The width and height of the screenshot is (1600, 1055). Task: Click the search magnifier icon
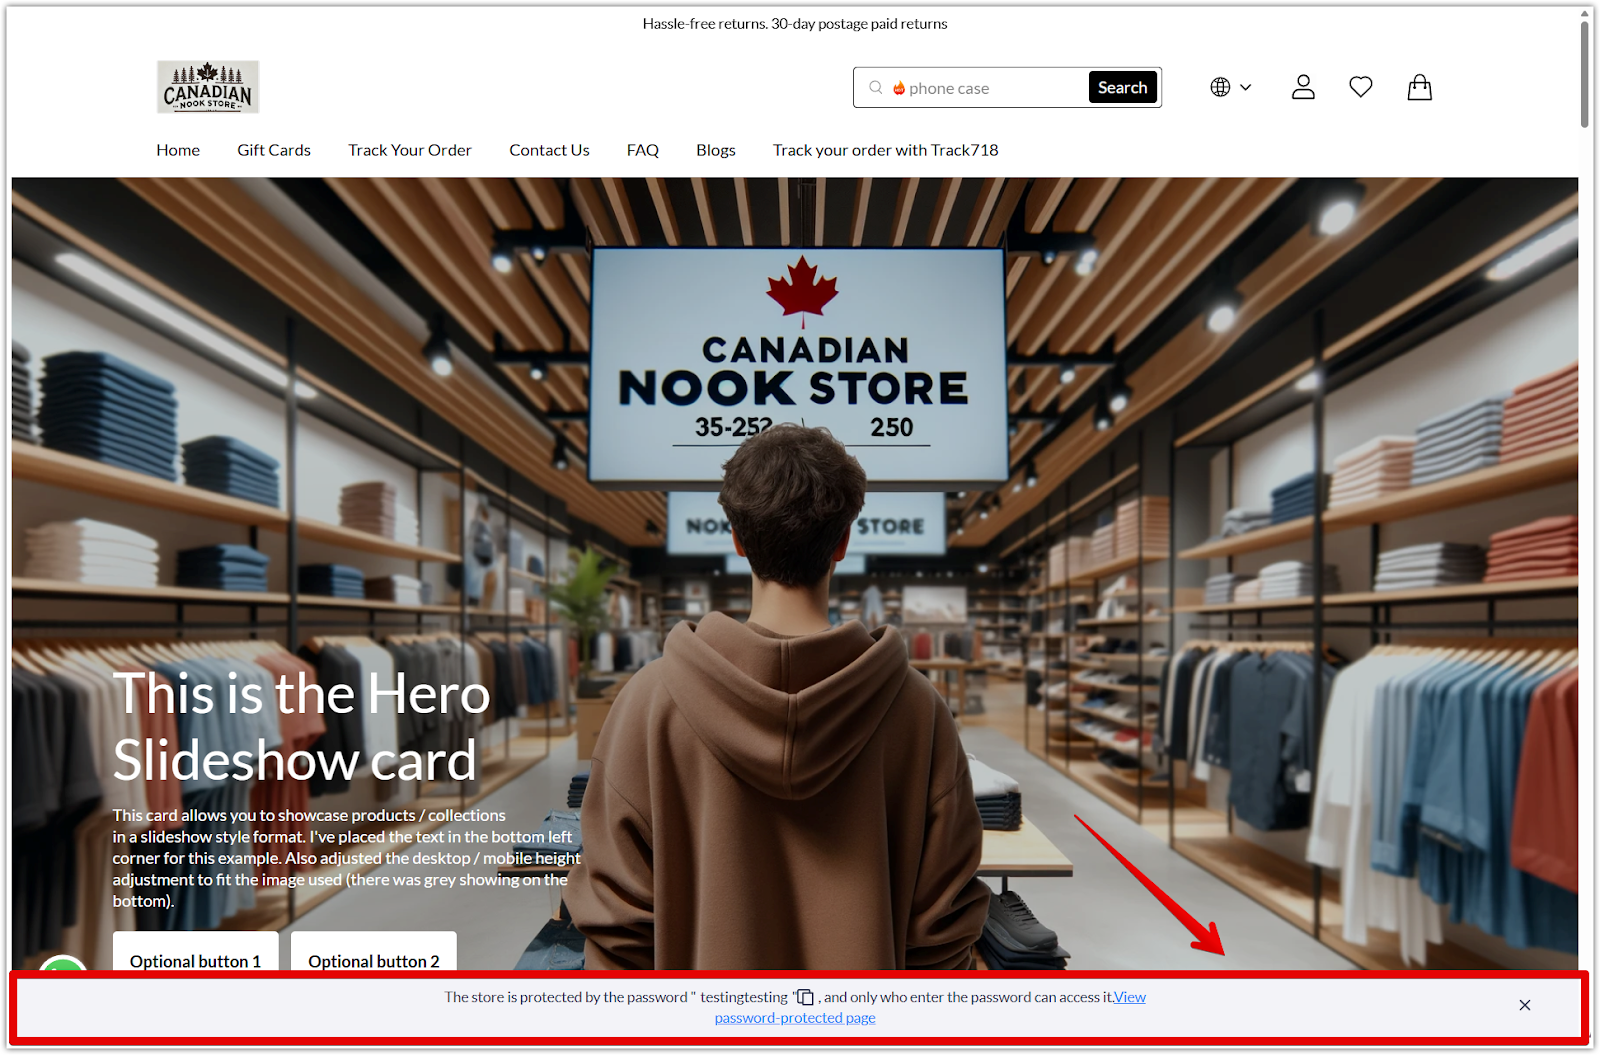point(875,88)
